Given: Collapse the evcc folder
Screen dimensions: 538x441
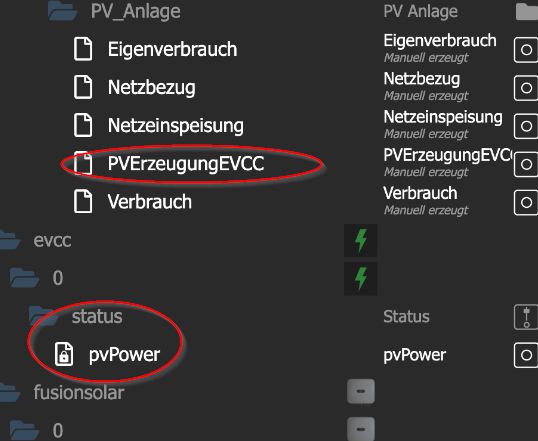Looking at the screenshot, I should tap(9, 240).
